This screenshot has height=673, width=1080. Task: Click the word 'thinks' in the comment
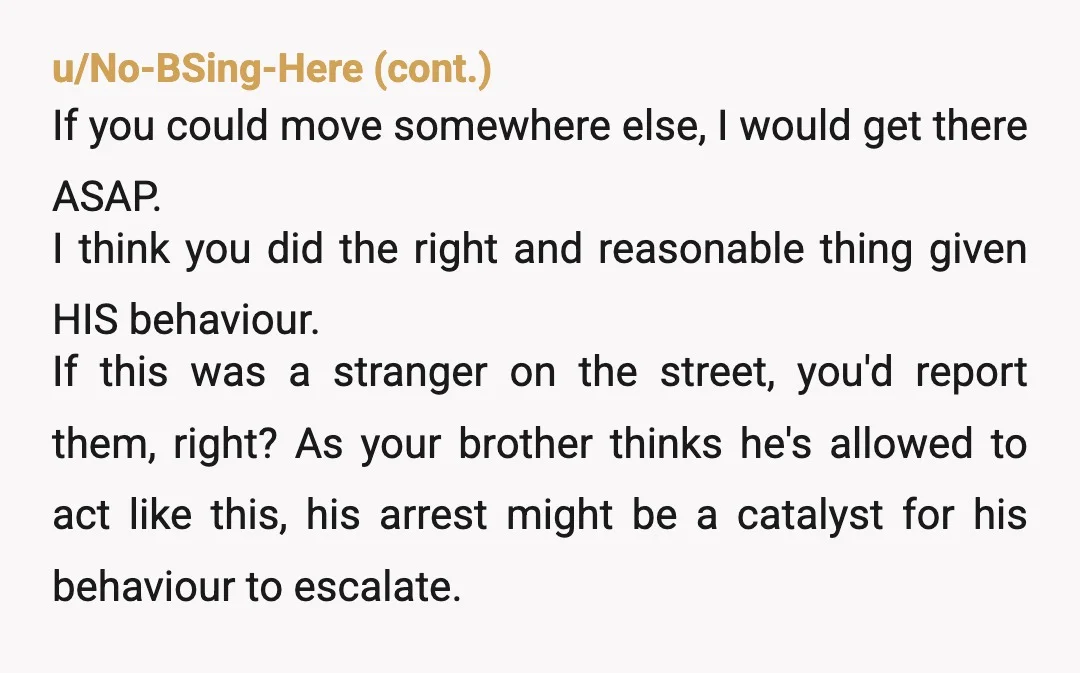666,444
